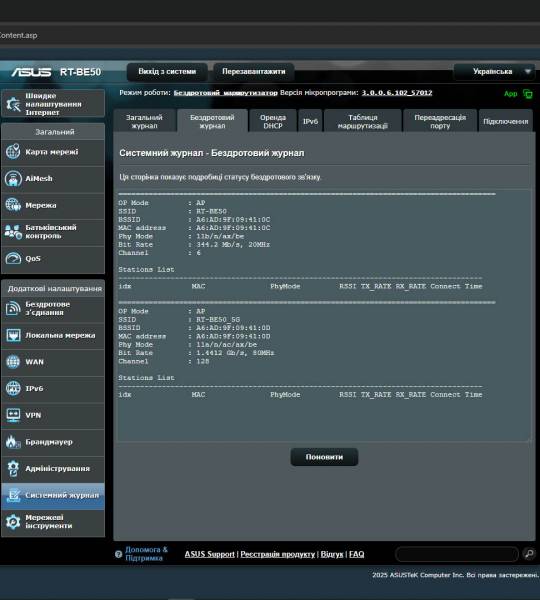540x600 pixels.
Task: Click the Адміністрування gear icon
Action: coord(13,468)
